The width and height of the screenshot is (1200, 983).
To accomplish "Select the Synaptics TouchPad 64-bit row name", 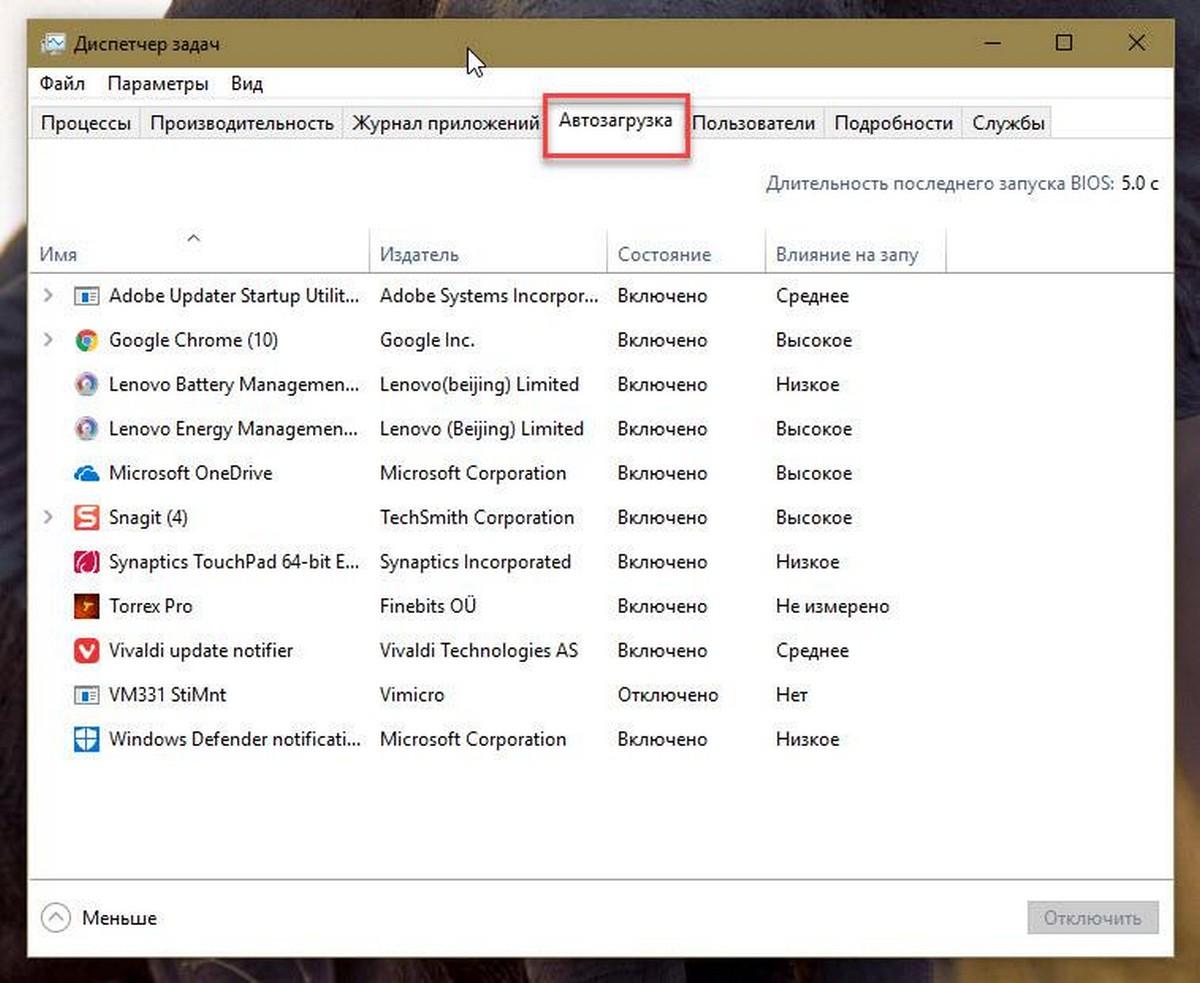I will coord(234,562).
